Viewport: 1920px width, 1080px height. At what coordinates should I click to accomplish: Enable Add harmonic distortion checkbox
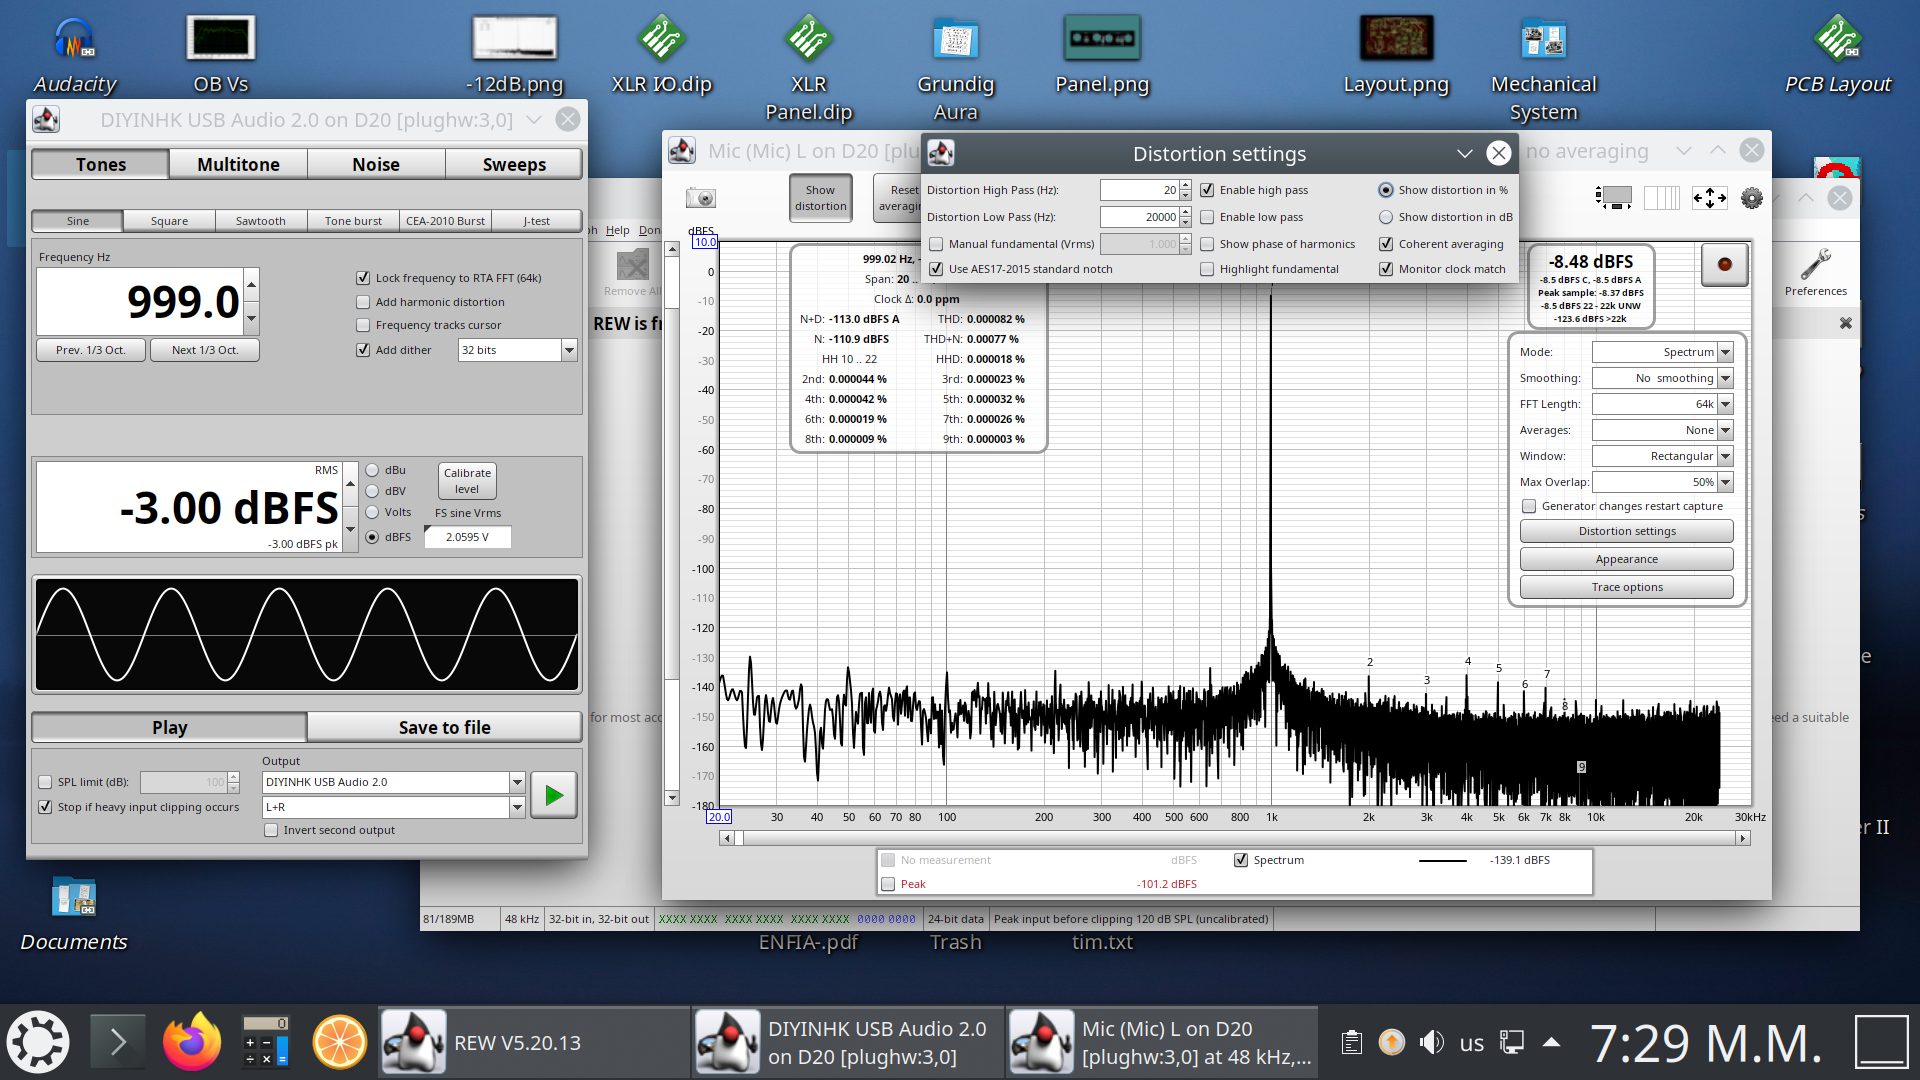click(363, 302)
